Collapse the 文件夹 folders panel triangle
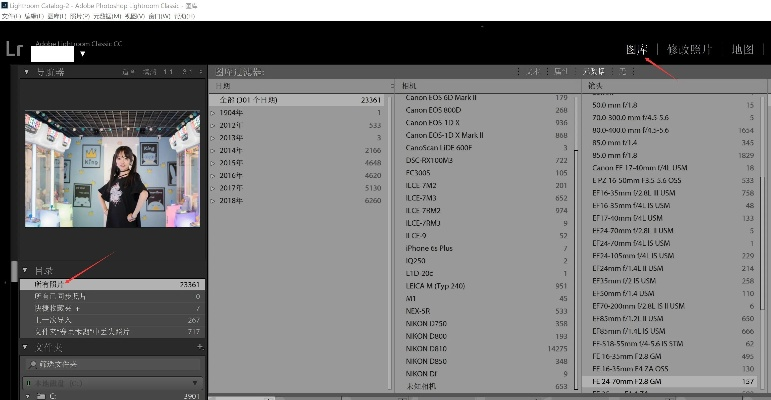This screenshot has width=771, height=400. pyautogui.click(x=25, y=347)
